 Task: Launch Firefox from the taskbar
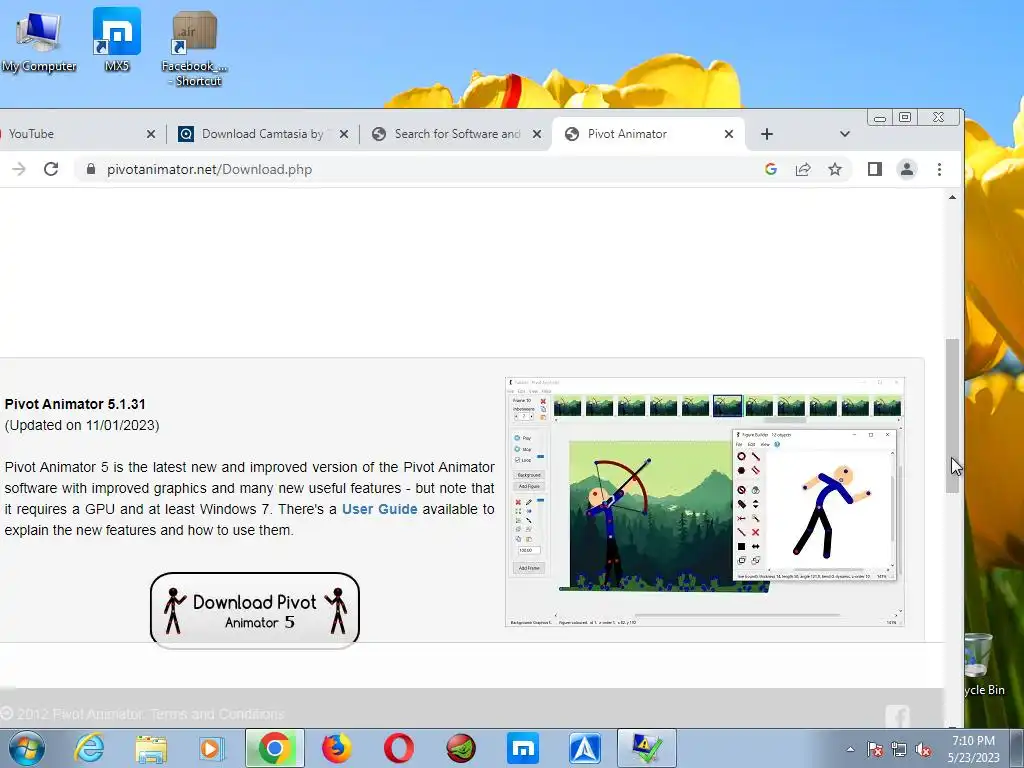tap(337, 748)
